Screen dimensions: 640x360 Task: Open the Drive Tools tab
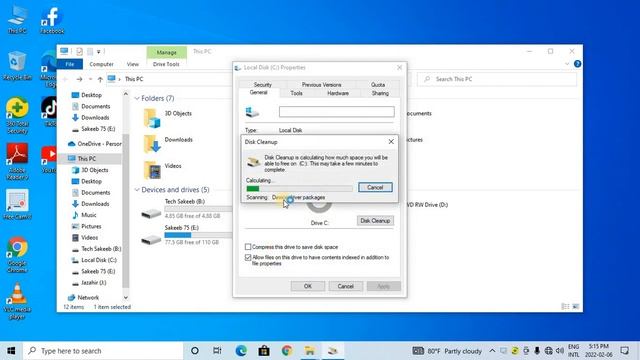tap(166, 64)
